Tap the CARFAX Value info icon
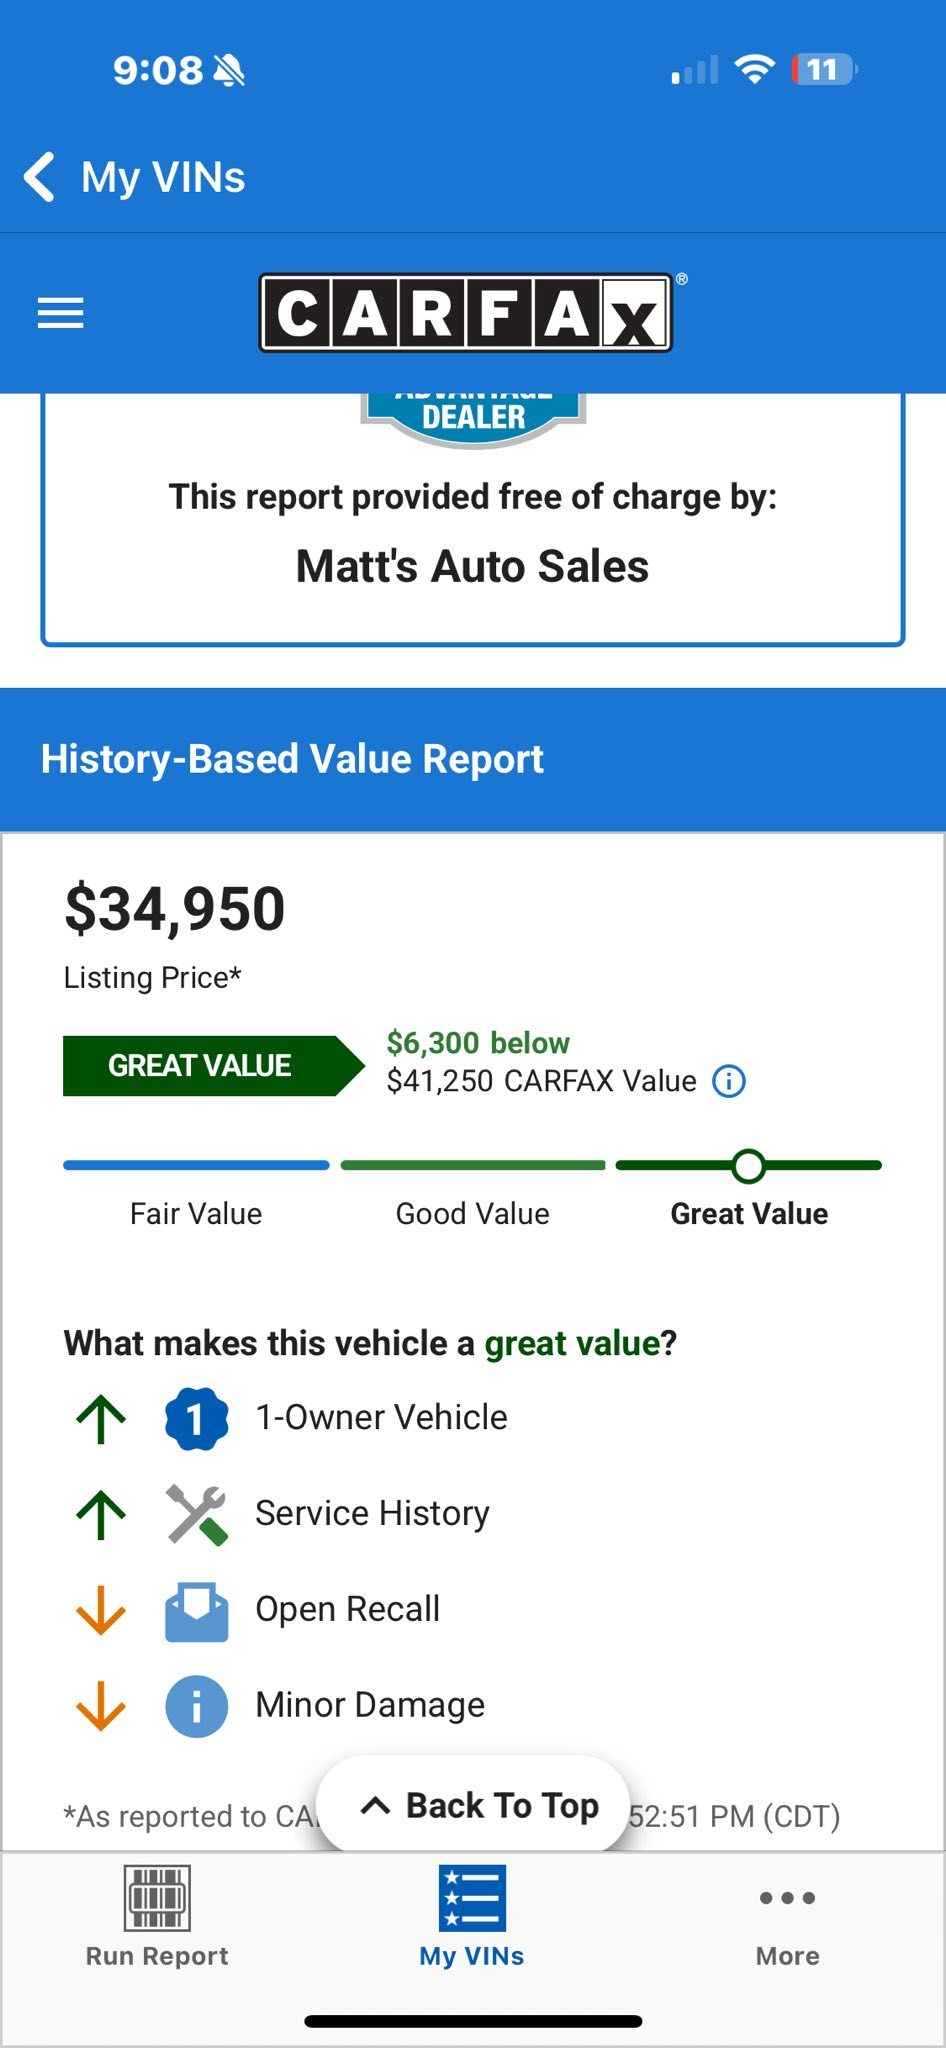 pyautogui.click(x=728, y=1081)
